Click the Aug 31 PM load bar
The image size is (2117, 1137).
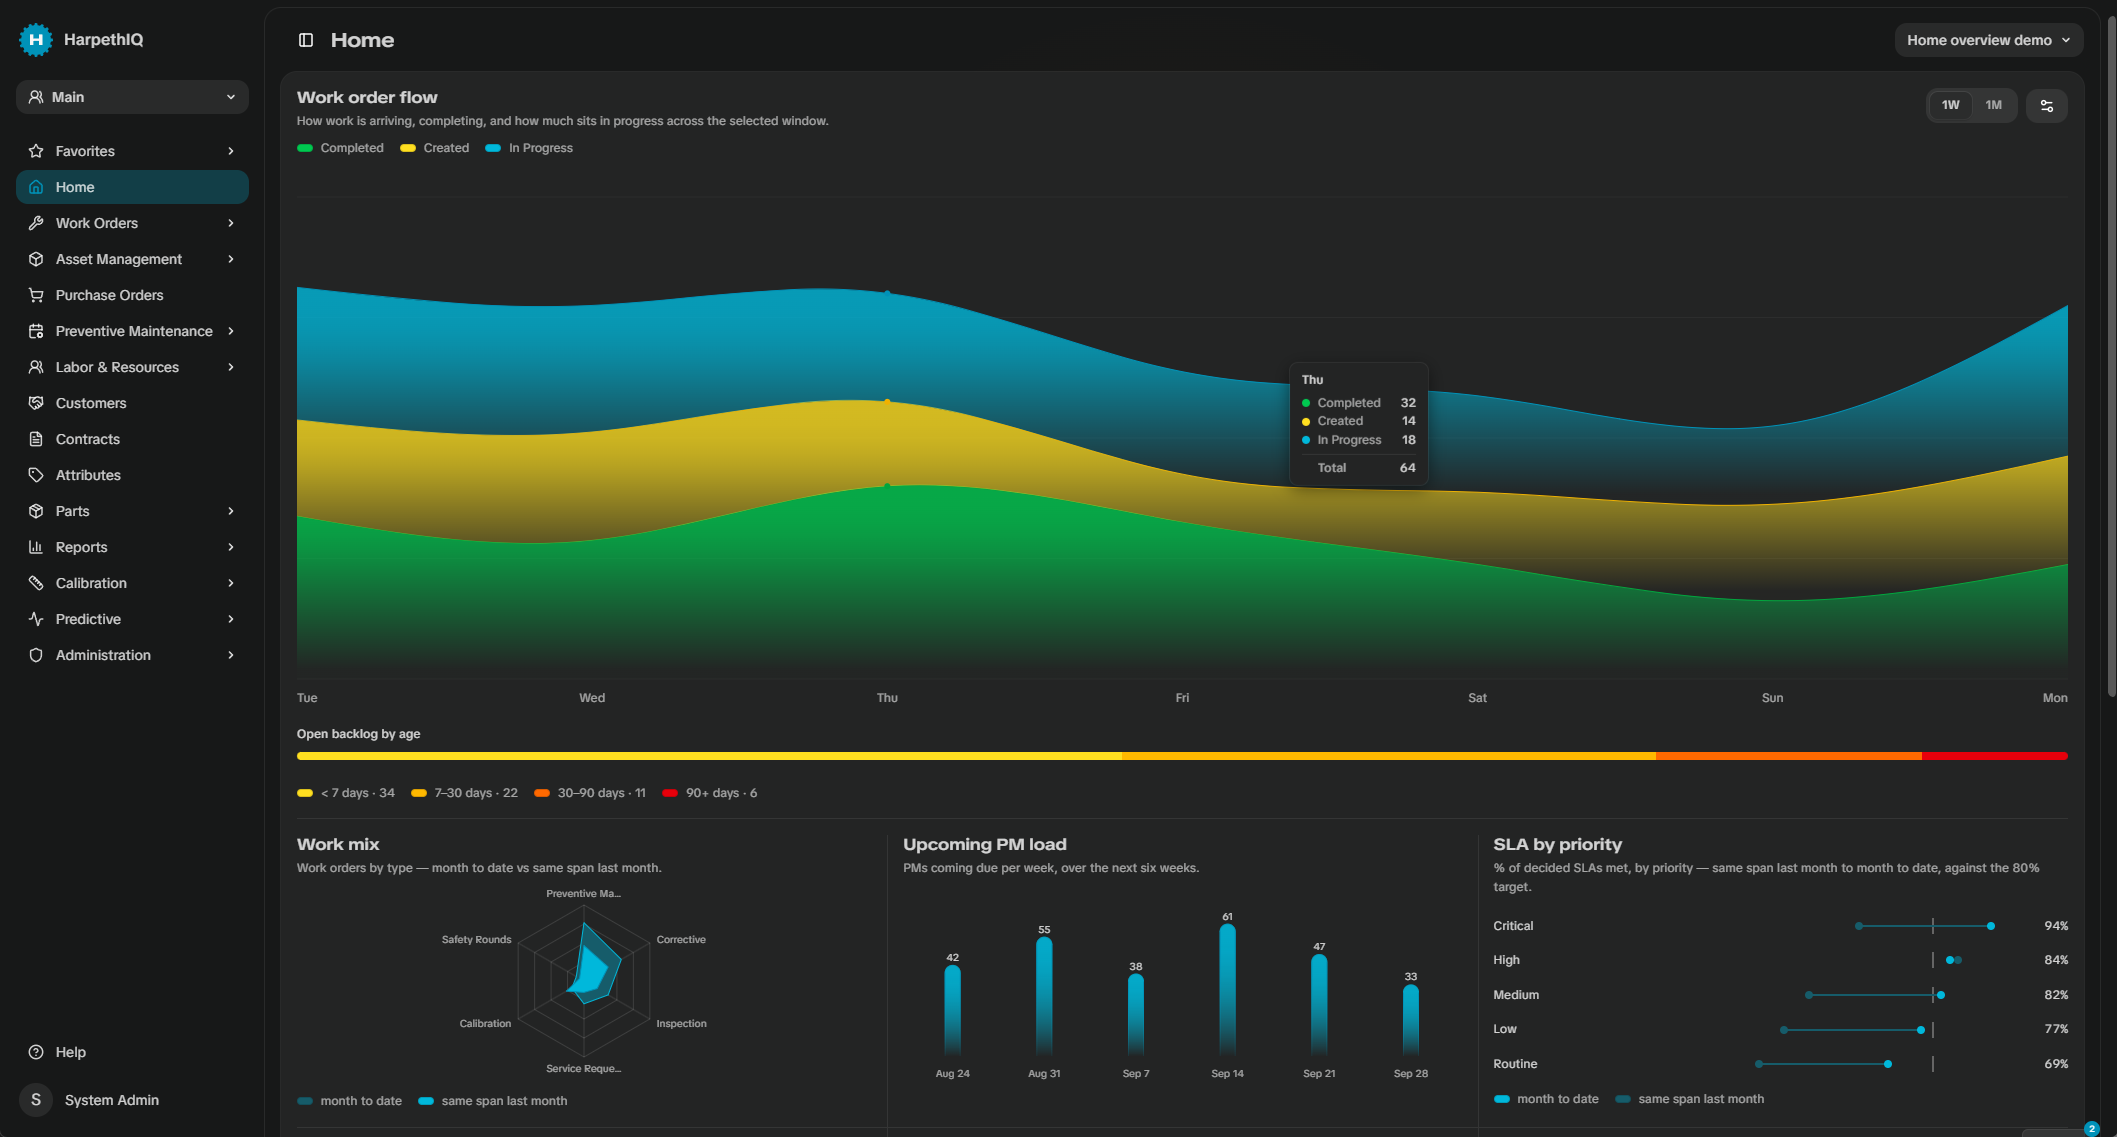coord(1044,996)
